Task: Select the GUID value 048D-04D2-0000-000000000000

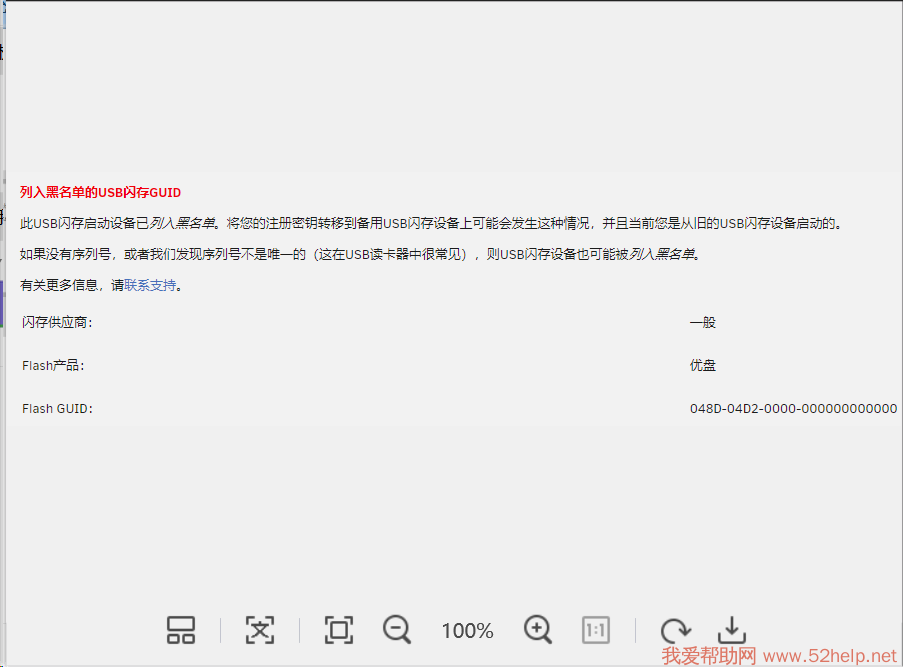Action: point(793,408)
